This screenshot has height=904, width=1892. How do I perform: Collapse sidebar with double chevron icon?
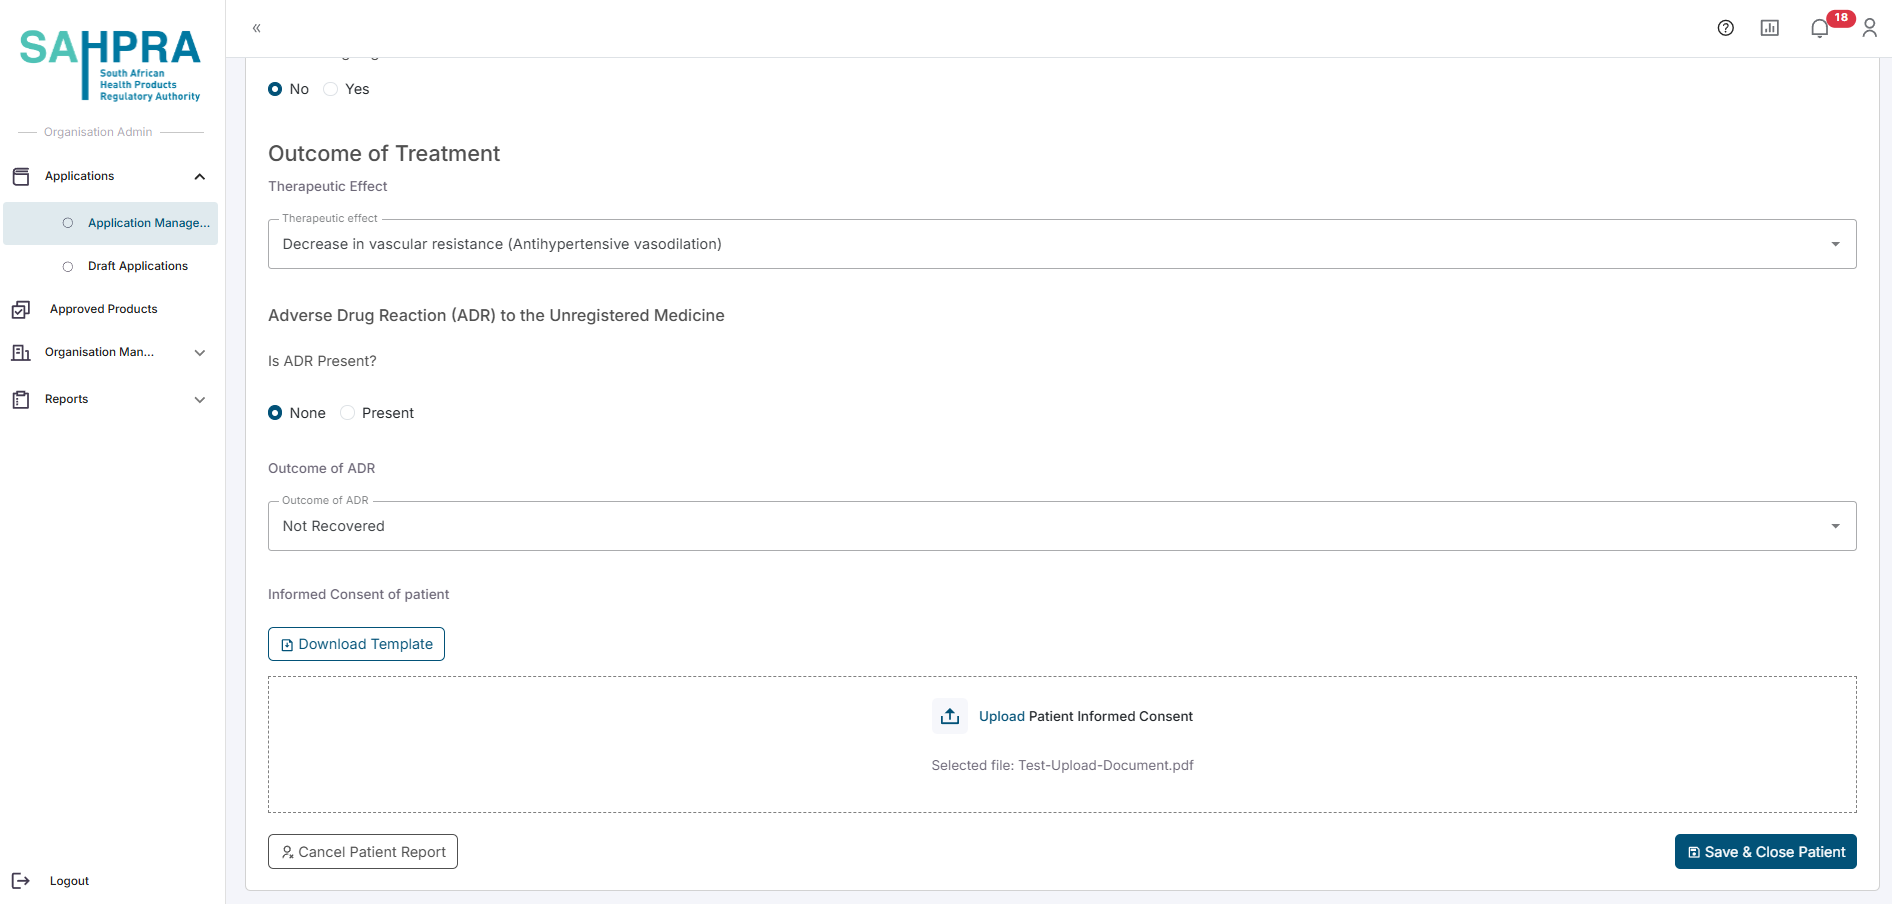point(257,28)
